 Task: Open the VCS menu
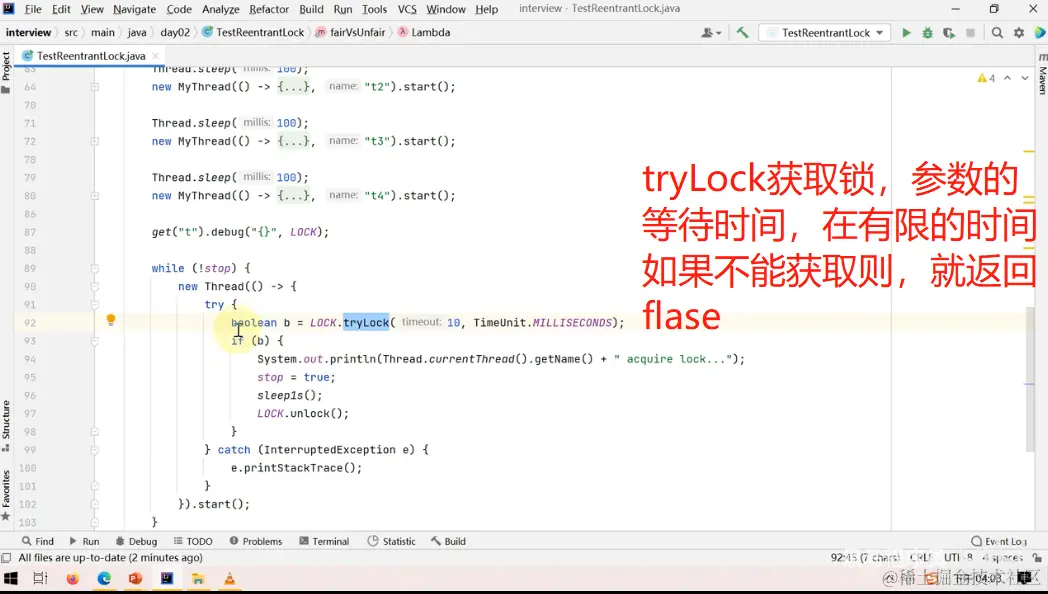coord(407,9)
